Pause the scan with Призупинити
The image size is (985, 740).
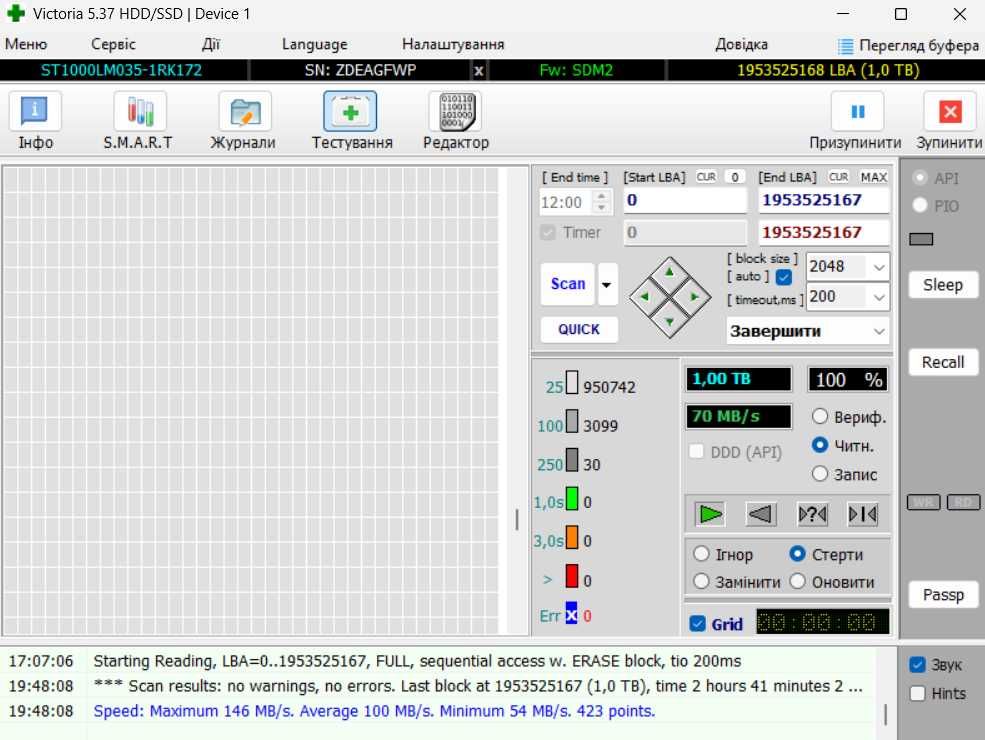point(856,121)
